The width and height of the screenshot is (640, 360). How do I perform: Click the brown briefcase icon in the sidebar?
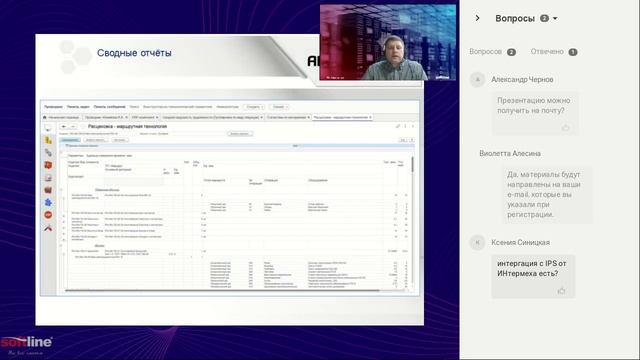pos(48,190)
